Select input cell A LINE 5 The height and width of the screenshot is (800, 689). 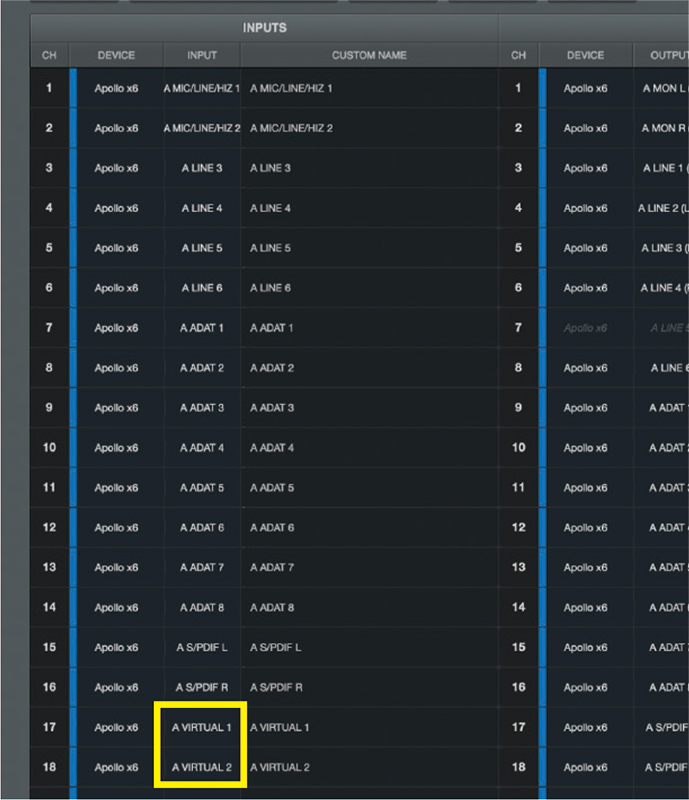[x=202, y=248]
